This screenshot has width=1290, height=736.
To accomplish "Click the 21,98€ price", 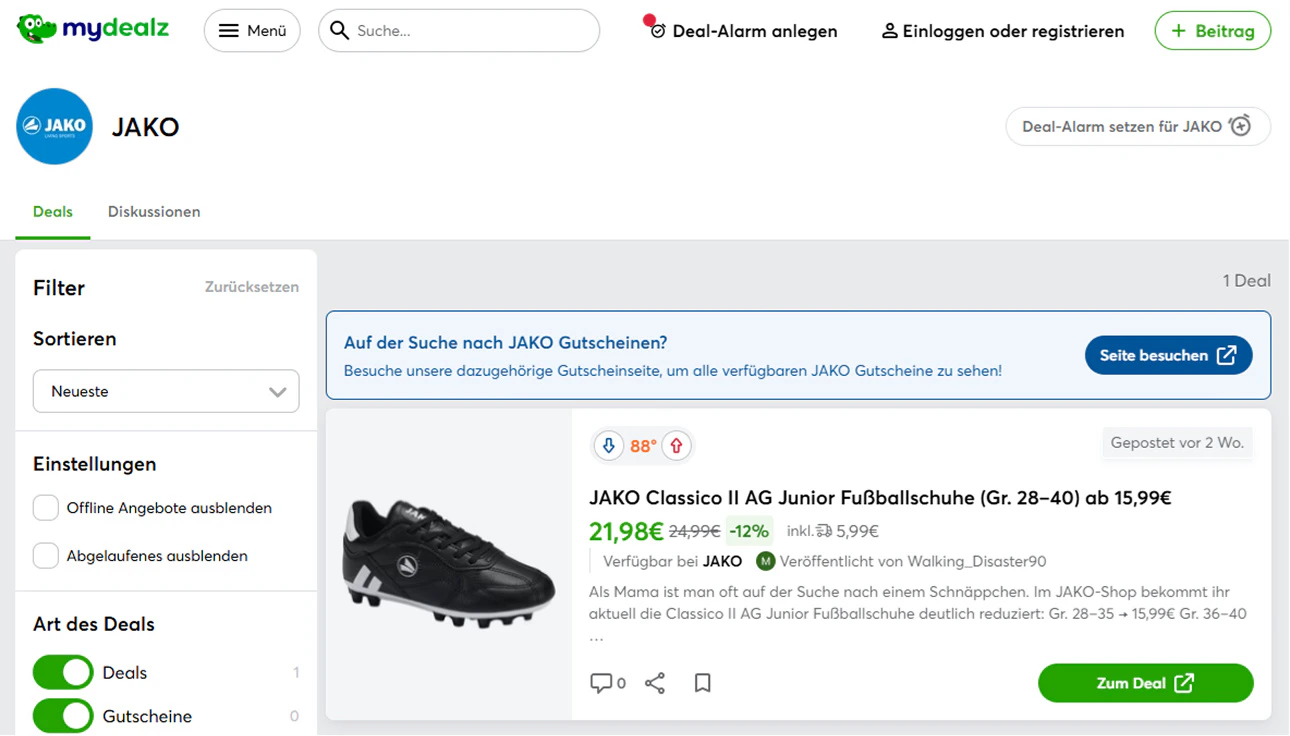I will (626, 531).
